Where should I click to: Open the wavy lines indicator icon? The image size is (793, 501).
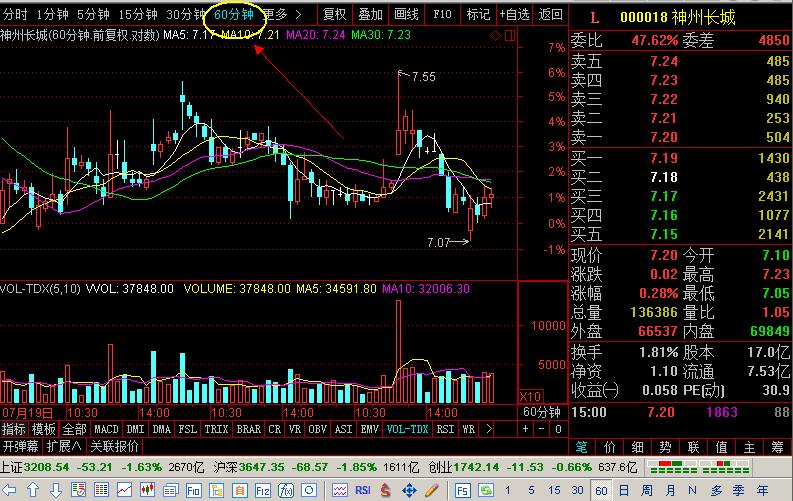click(340, 490)
